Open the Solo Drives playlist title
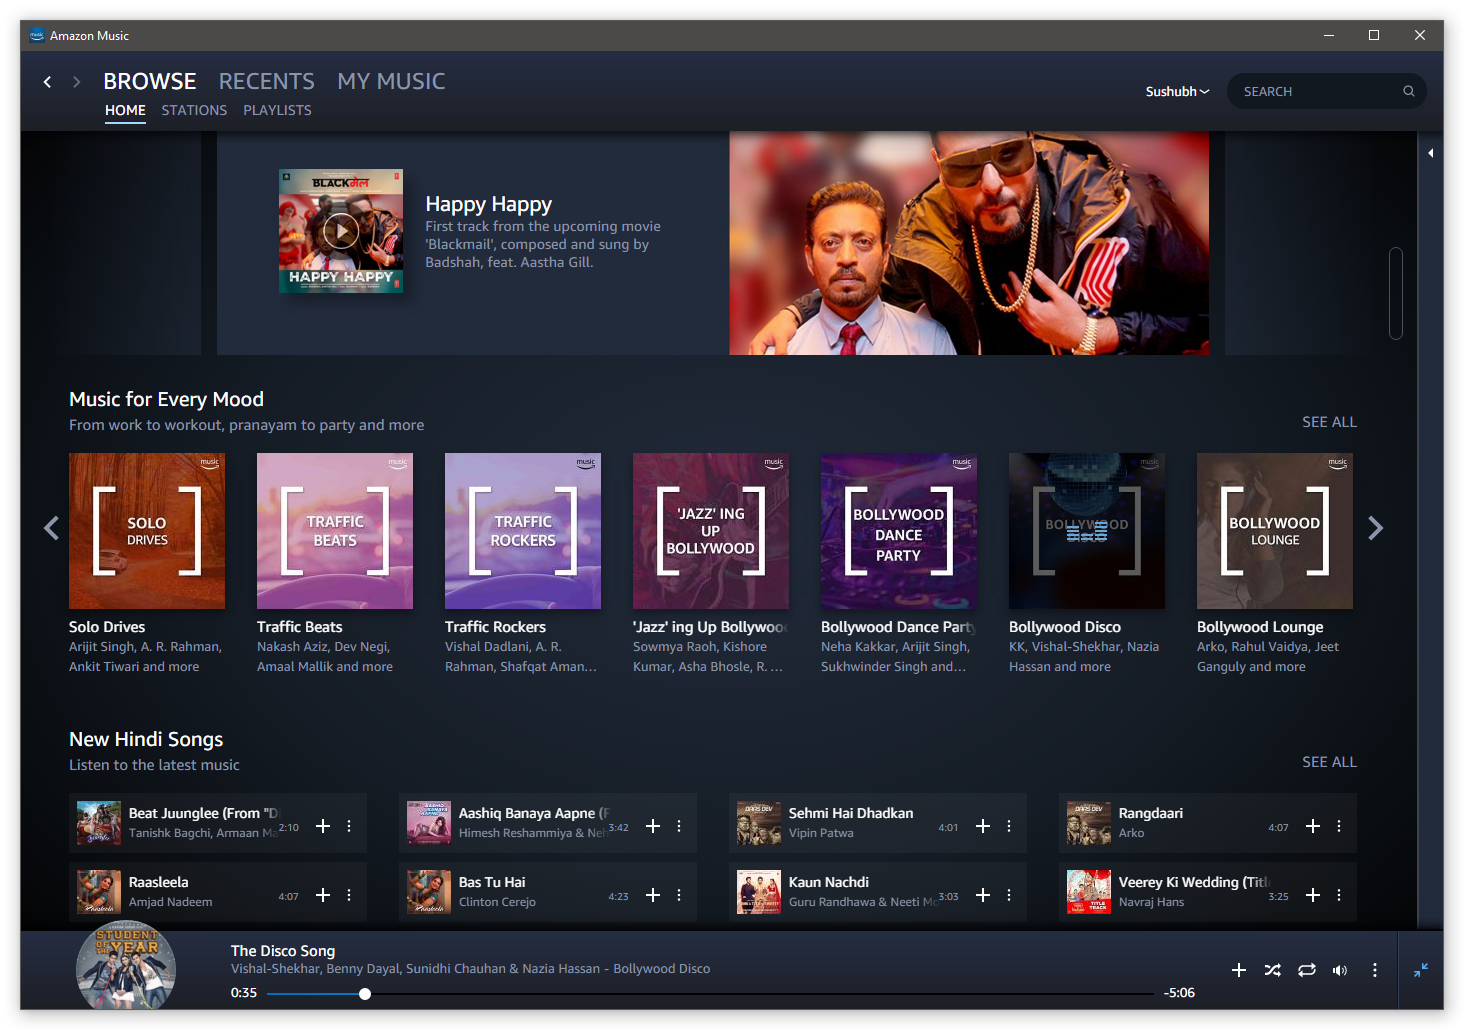Viewport: 1464px width, 1030px height. pos(107,627)
